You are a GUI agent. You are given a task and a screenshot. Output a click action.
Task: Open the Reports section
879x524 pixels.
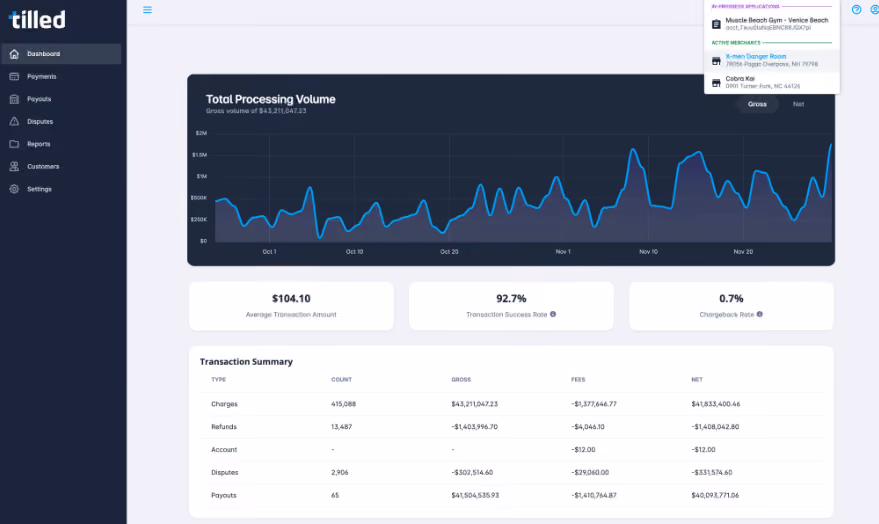click(x=61, y=144)
